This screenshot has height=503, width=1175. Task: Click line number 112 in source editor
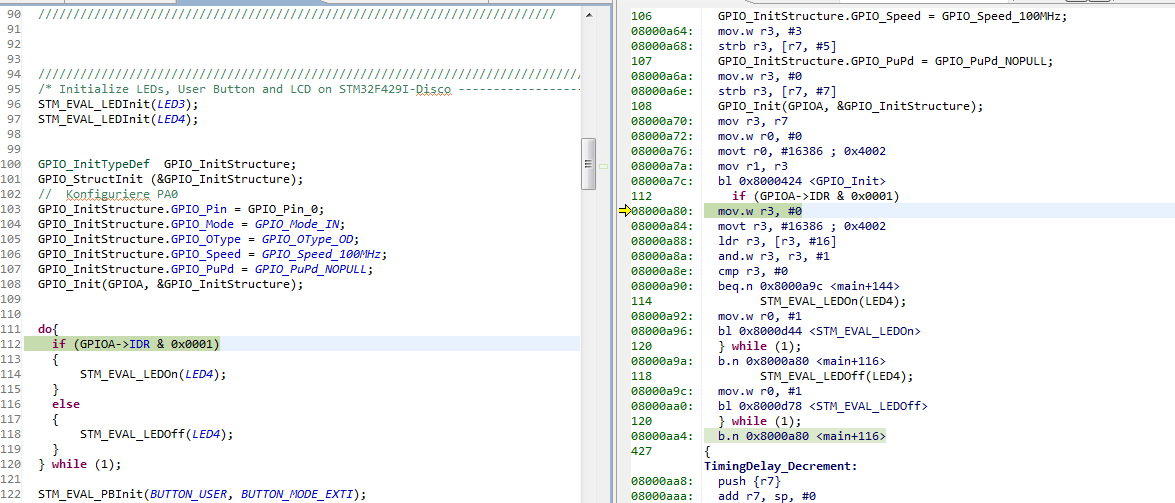13,344
